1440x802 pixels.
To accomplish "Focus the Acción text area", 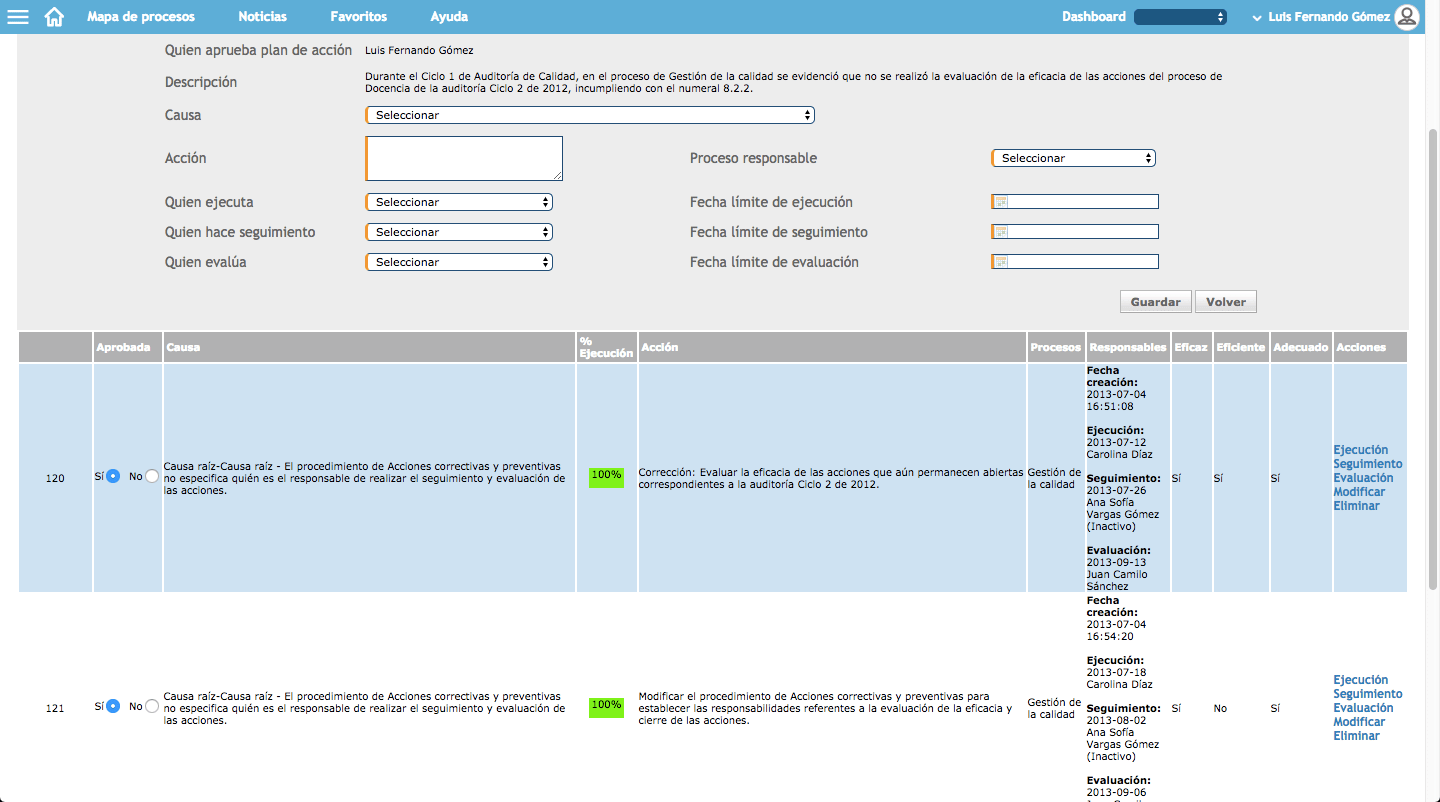I will coord(464,158).
